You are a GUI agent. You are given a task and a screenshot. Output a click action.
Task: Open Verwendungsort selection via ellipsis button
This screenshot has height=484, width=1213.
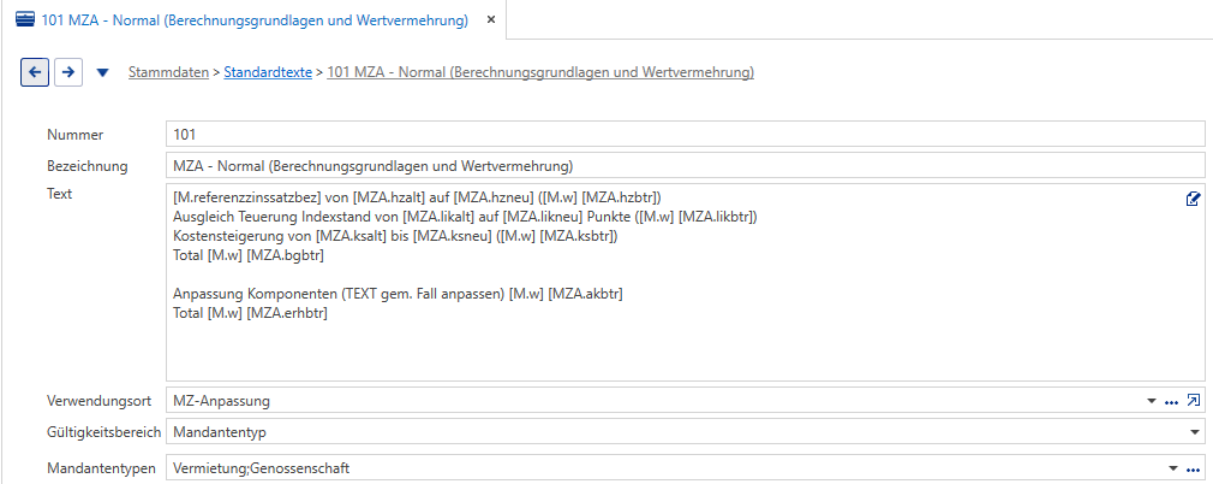click(x=1171, y=402)
